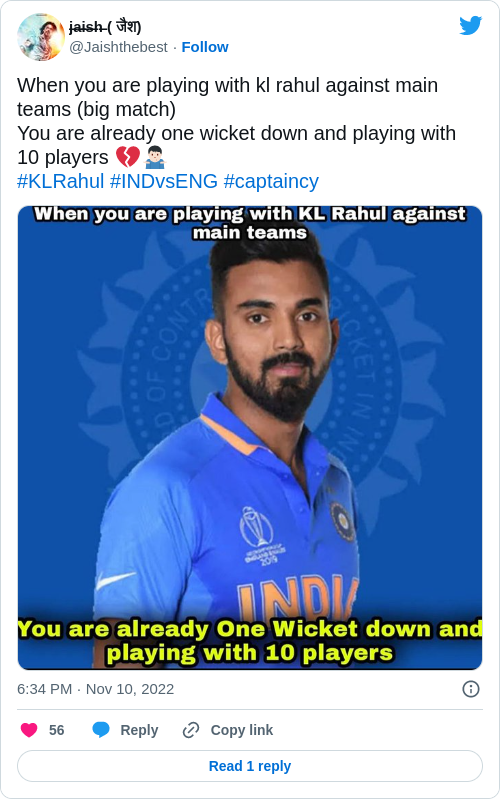Click Read 1 reply button

point(250,766)
